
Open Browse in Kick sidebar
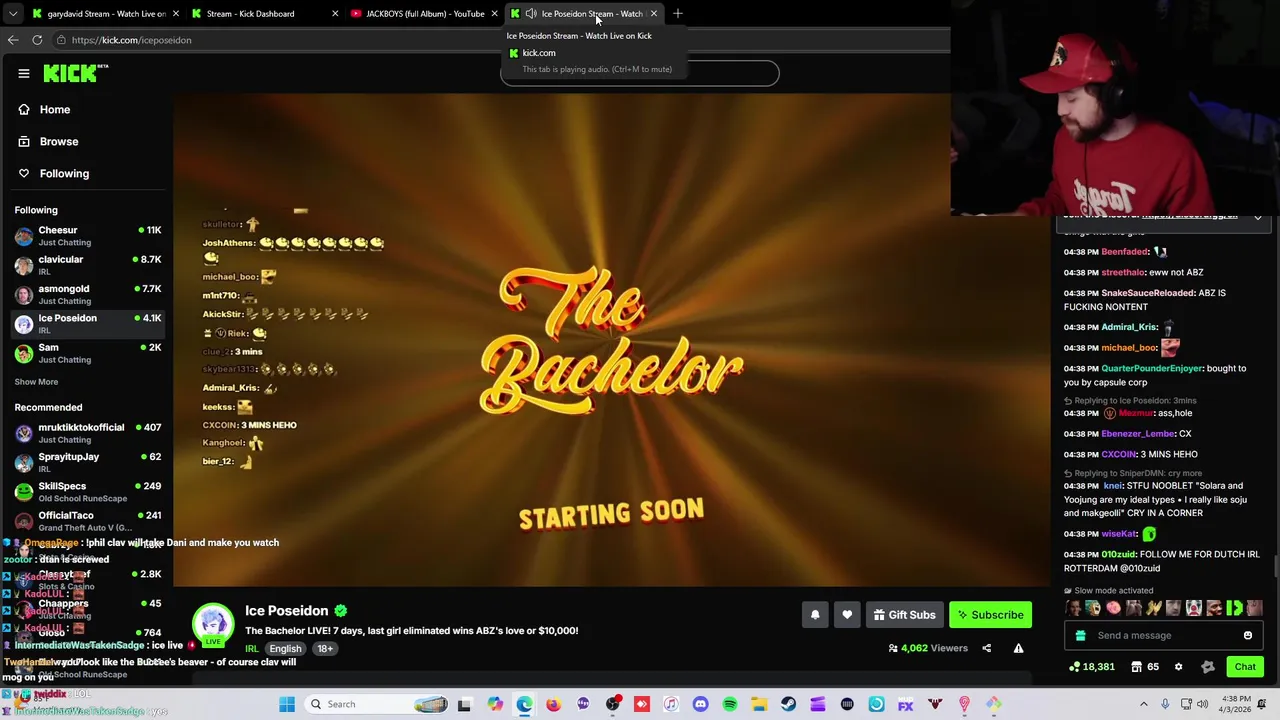point(59,141)
